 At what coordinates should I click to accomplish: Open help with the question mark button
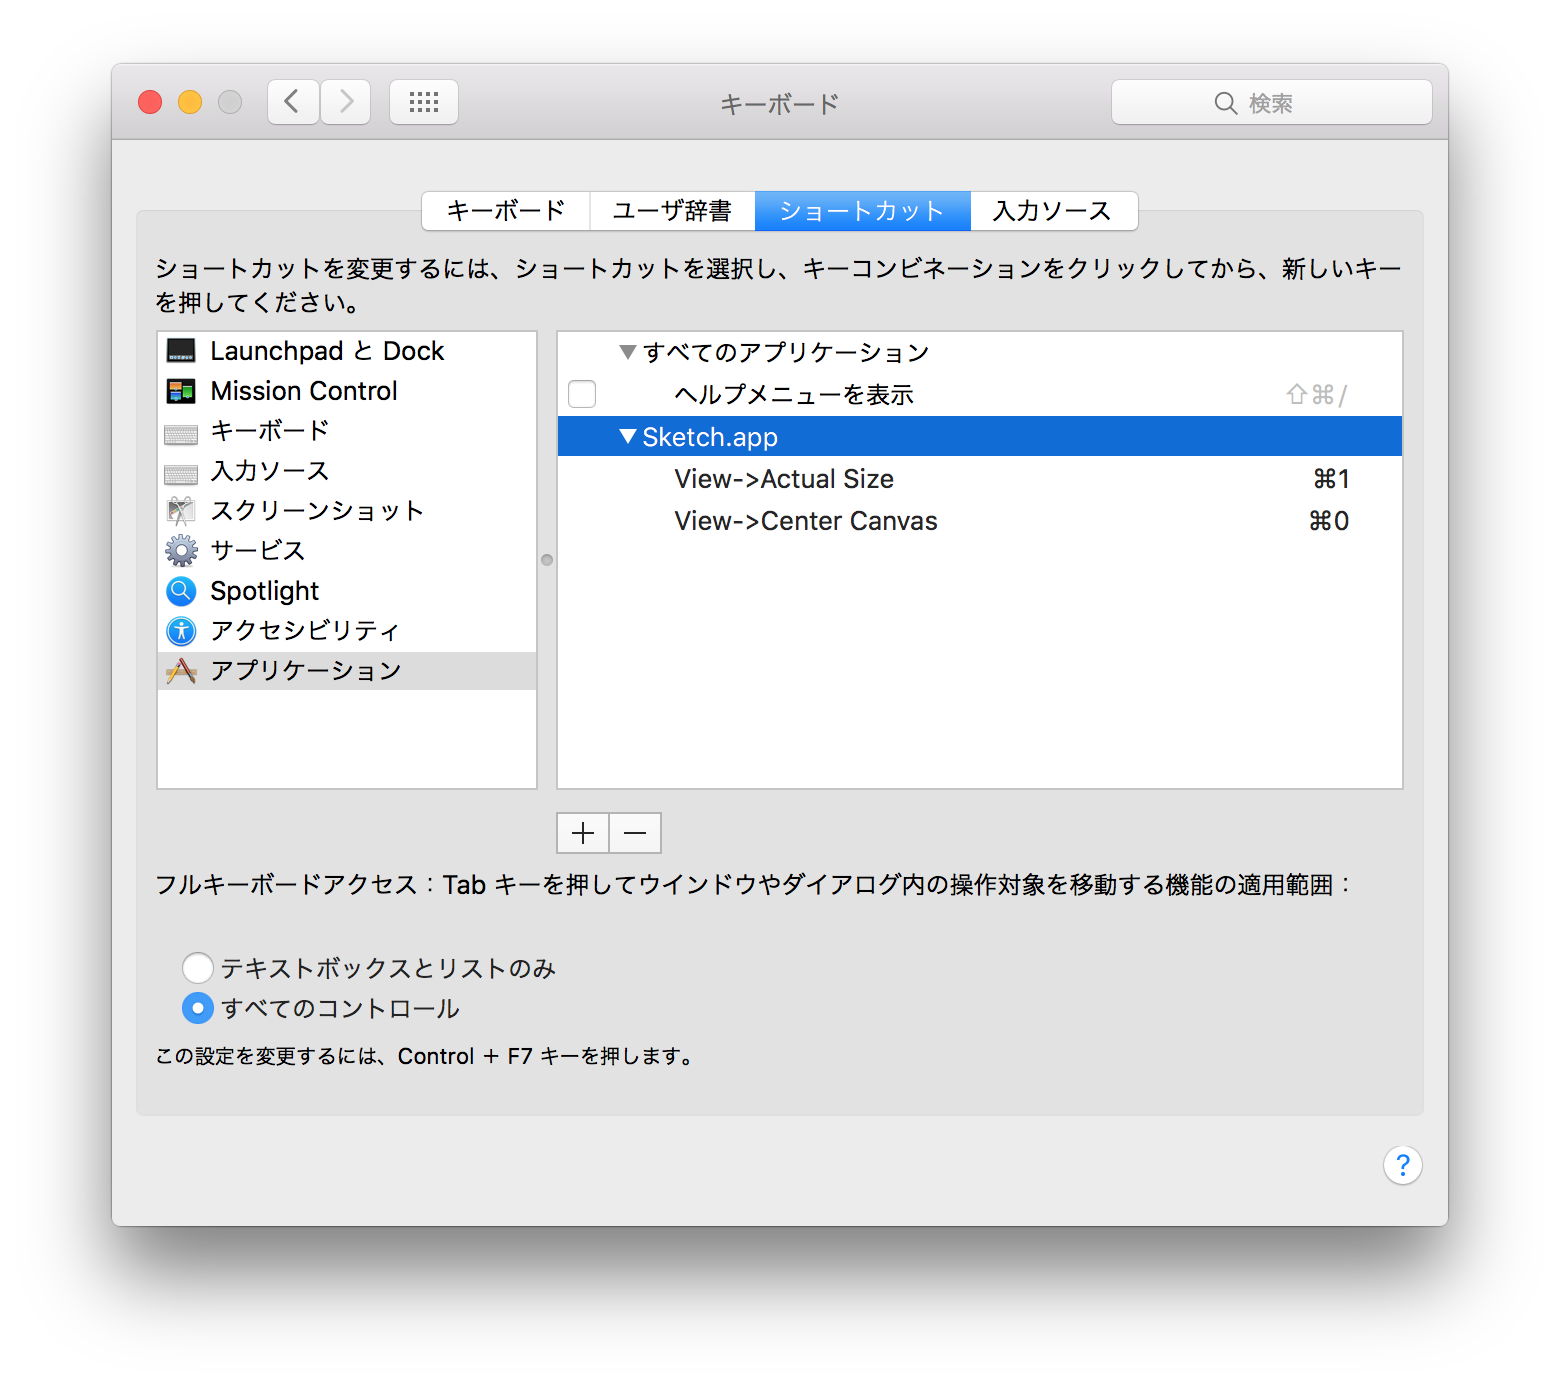pos(1403,1165)
